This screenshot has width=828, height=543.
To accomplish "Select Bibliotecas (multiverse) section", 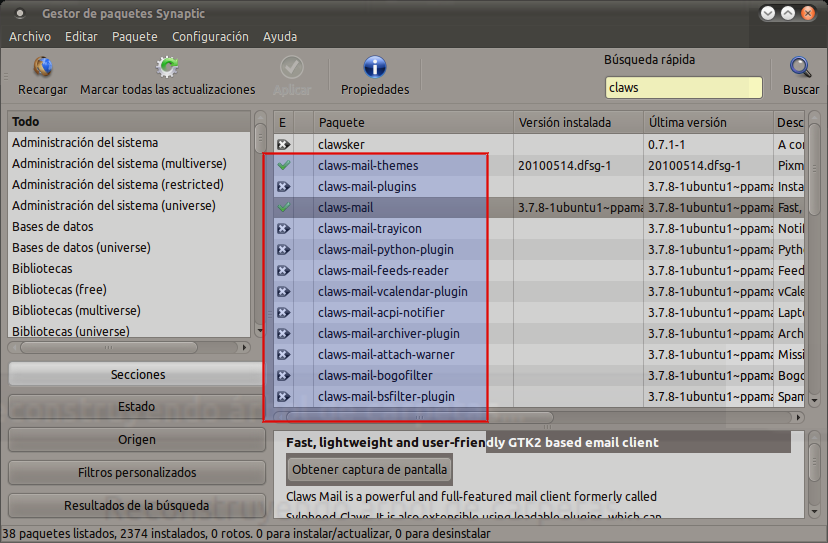I will tap(129, 311).
